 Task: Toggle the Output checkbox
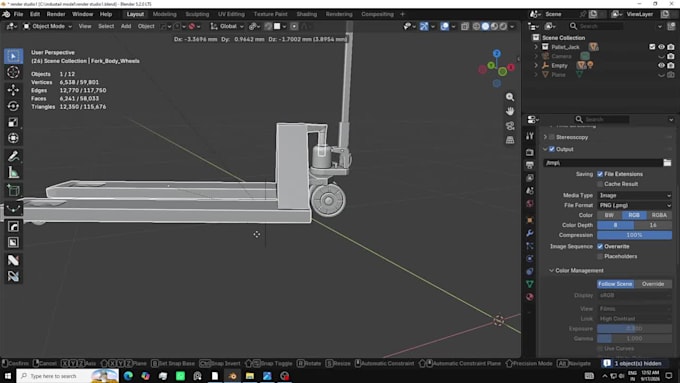552,149
